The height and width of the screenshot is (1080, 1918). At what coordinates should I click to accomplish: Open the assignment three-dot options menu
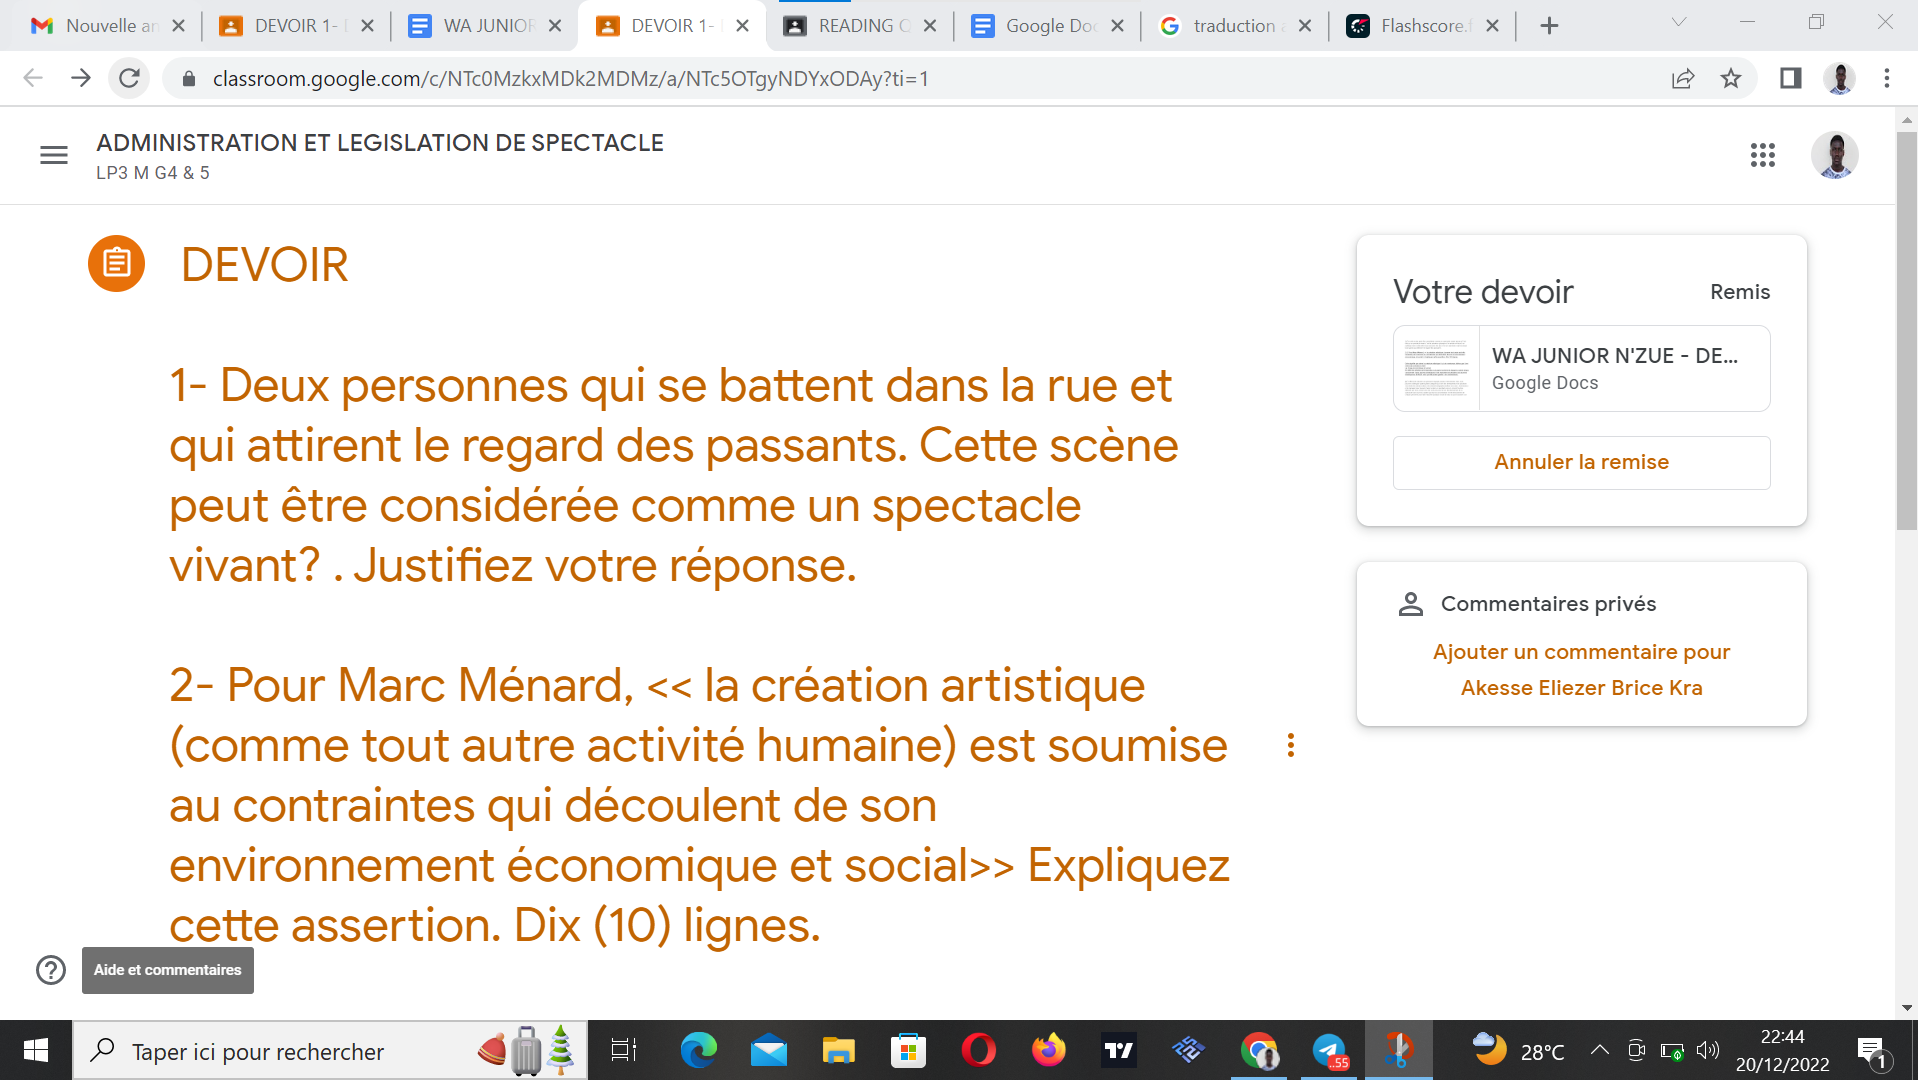(x=1291, y=745)
